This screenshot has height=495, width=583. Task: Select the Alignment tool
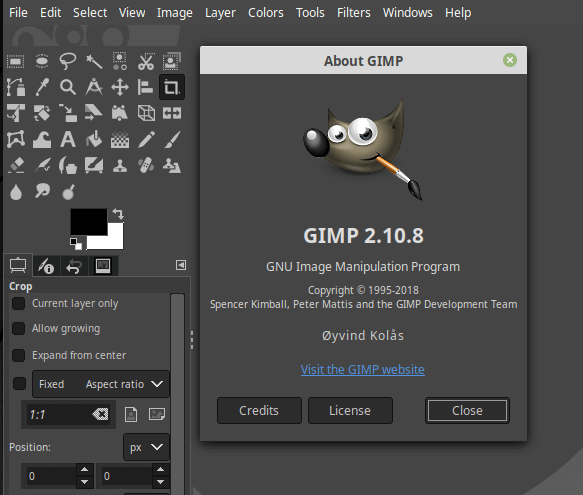pos(146,87)
